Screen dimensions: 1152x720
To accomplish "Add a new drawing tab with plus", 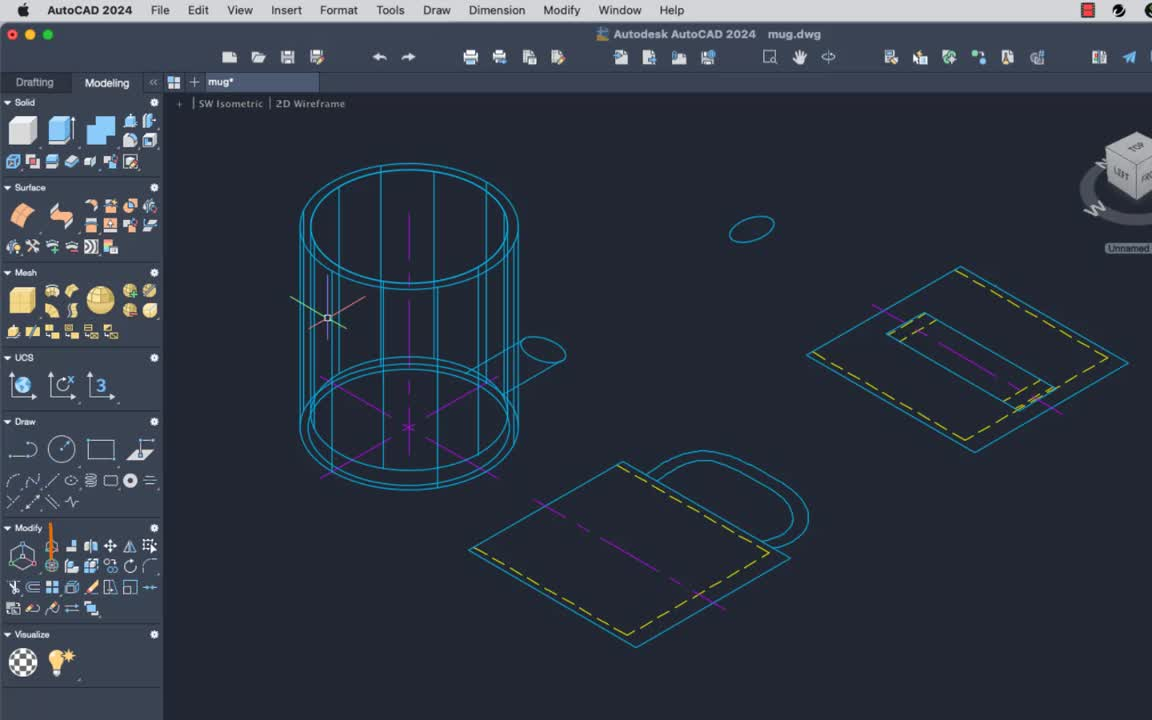I will tap(194, 82).
